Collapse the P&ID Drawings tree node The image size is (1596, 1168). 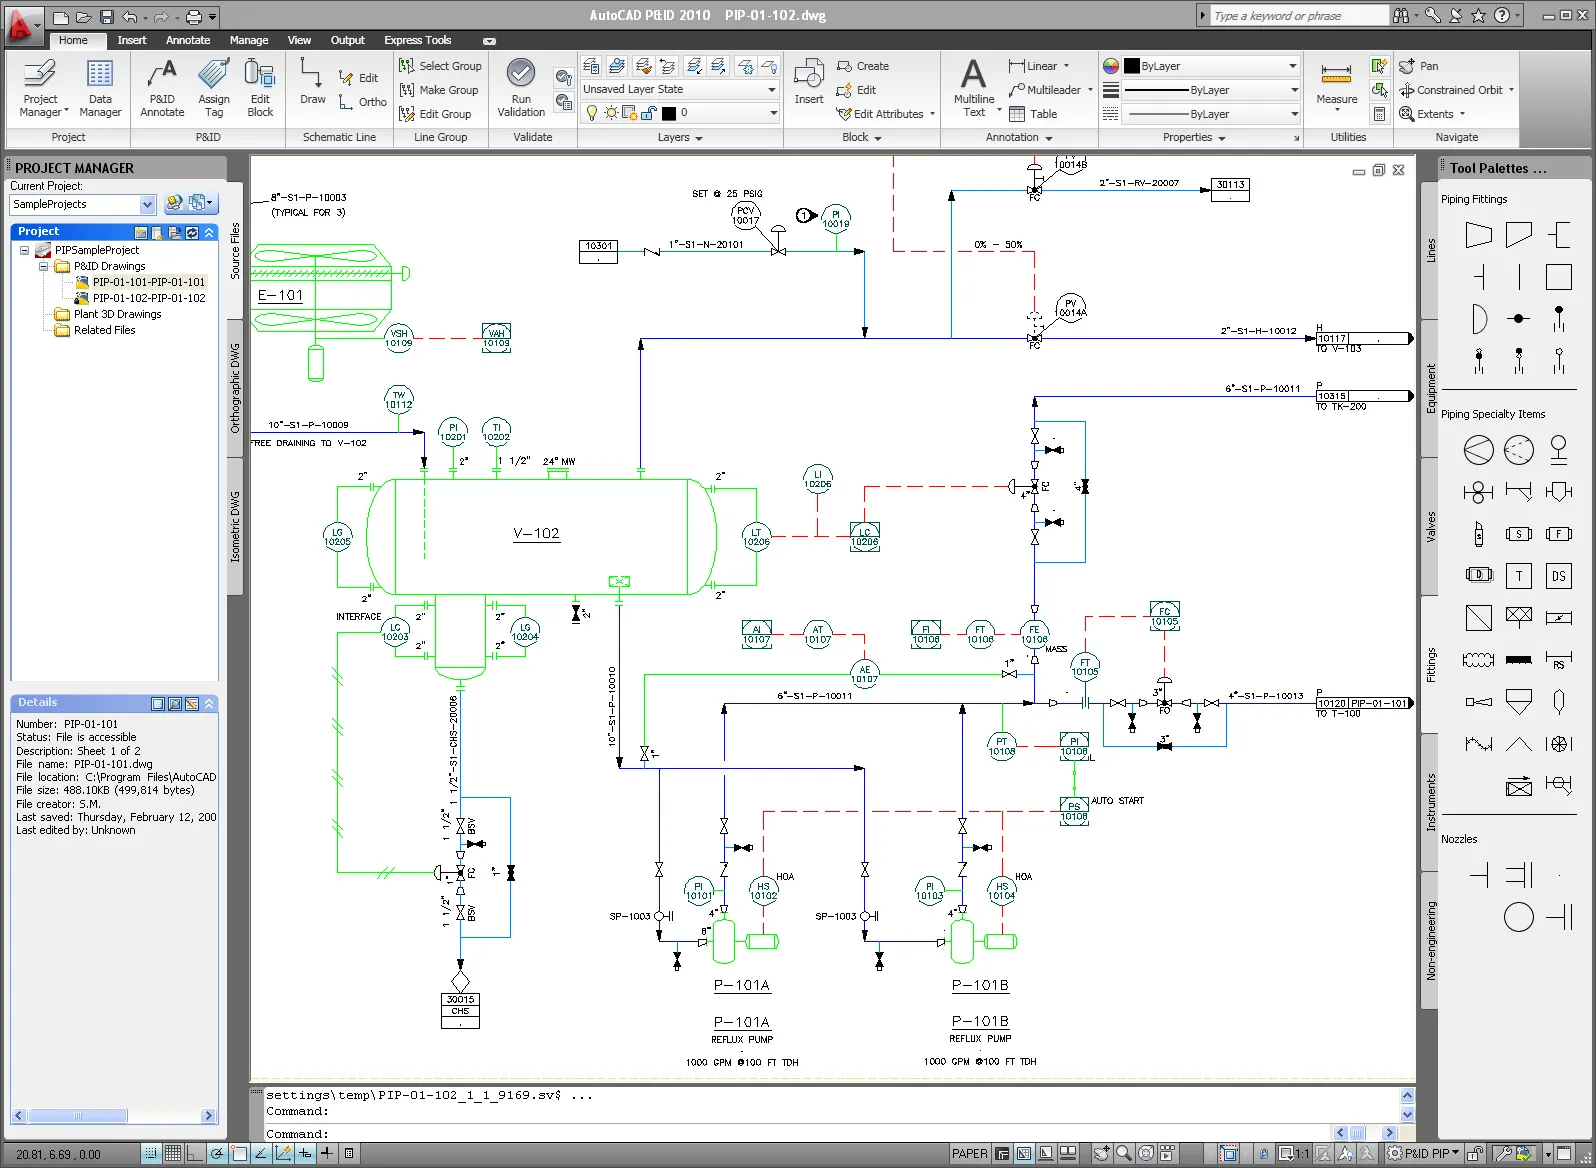43,266
